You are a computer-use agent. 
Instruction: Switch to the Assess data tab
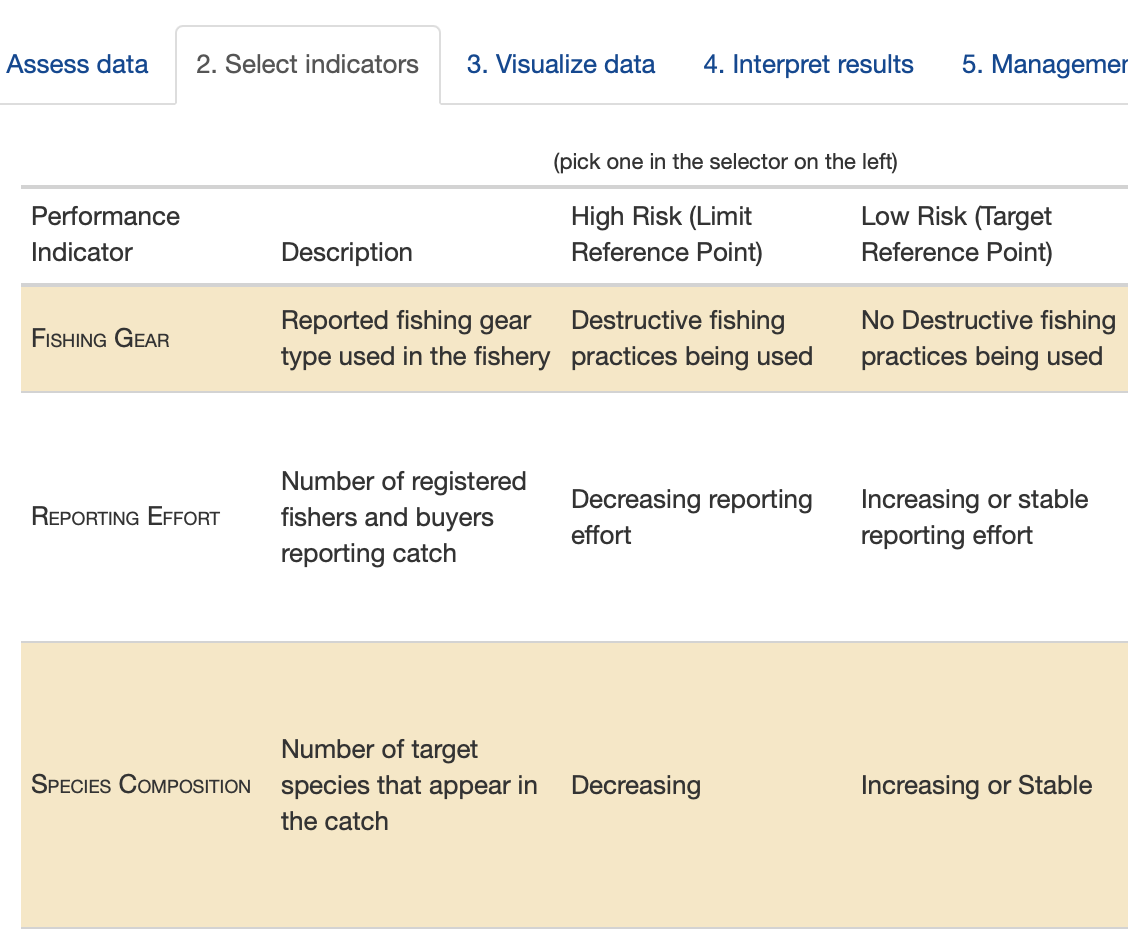[77, 64]
